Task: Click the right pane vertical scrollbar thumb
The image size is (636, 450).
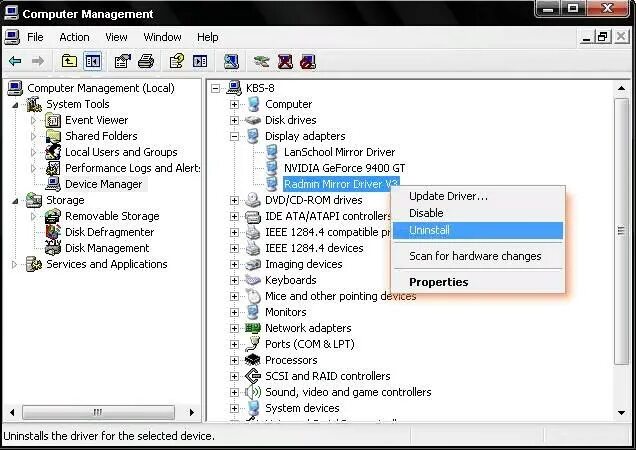Action: (621, 231)
